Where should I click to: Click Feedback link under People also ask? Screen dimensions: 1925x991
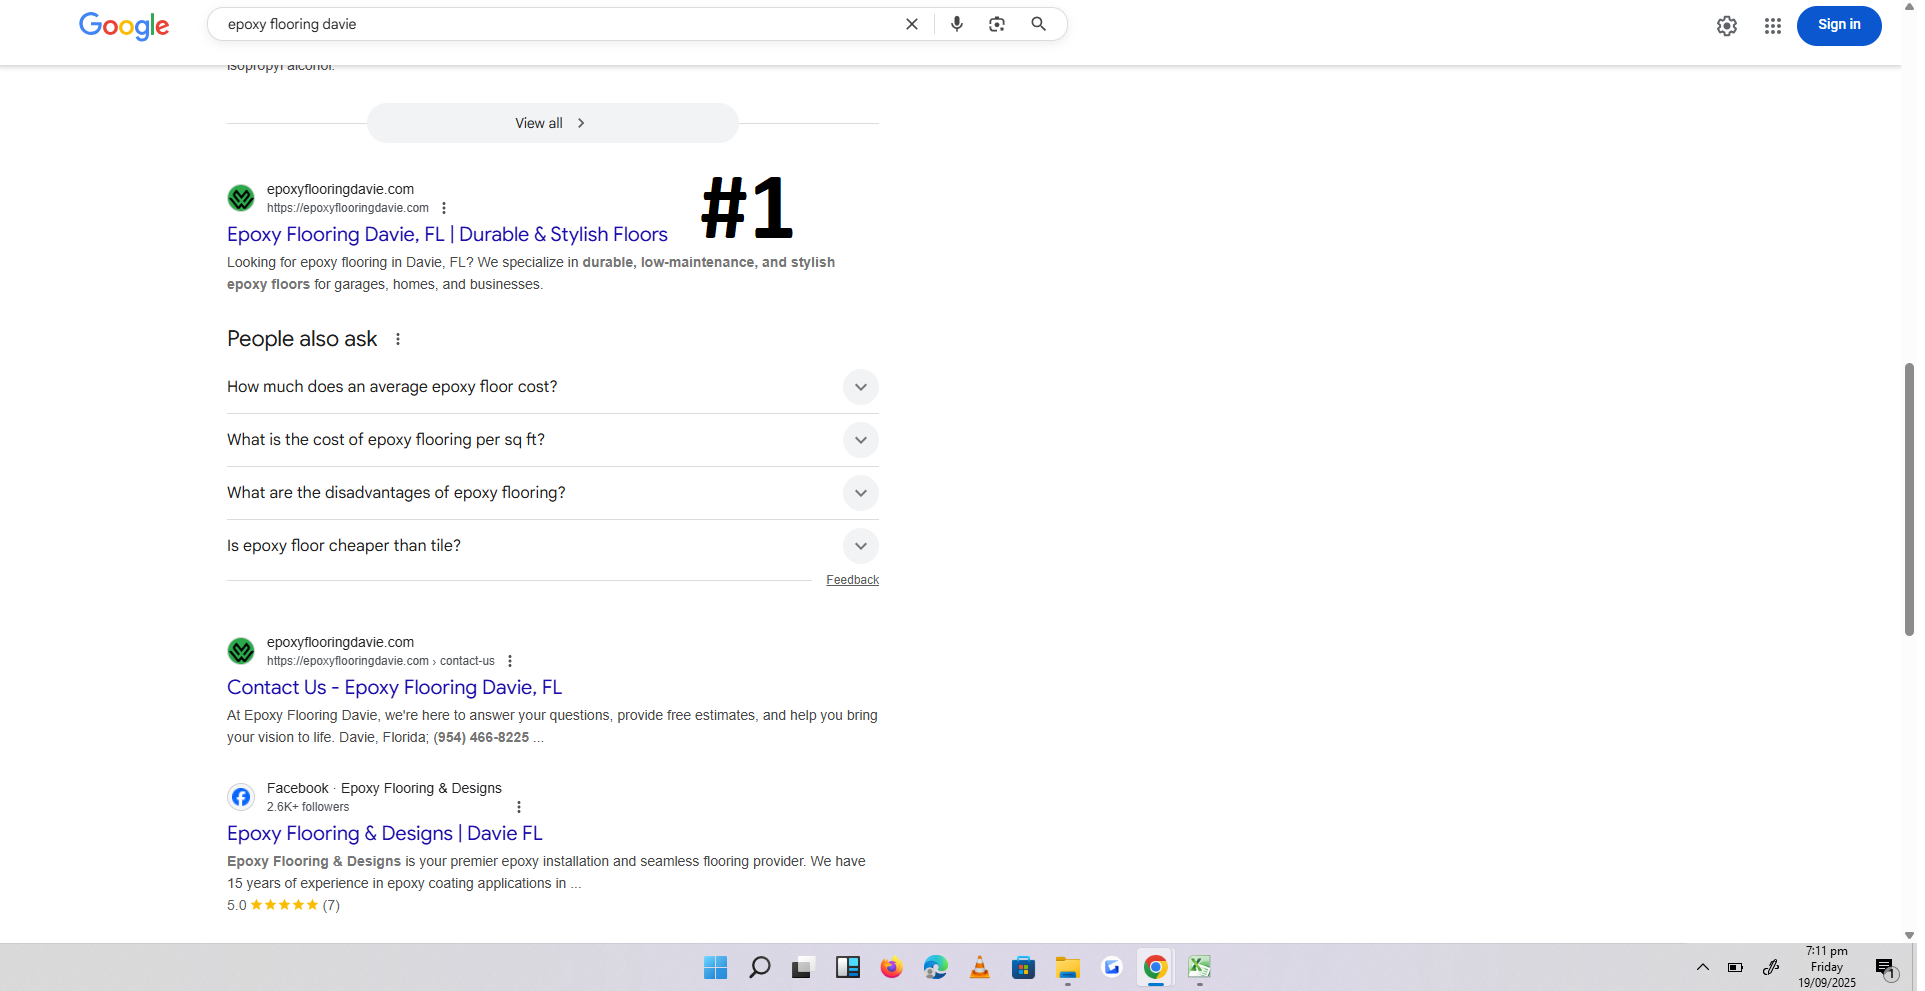[852, 580]
